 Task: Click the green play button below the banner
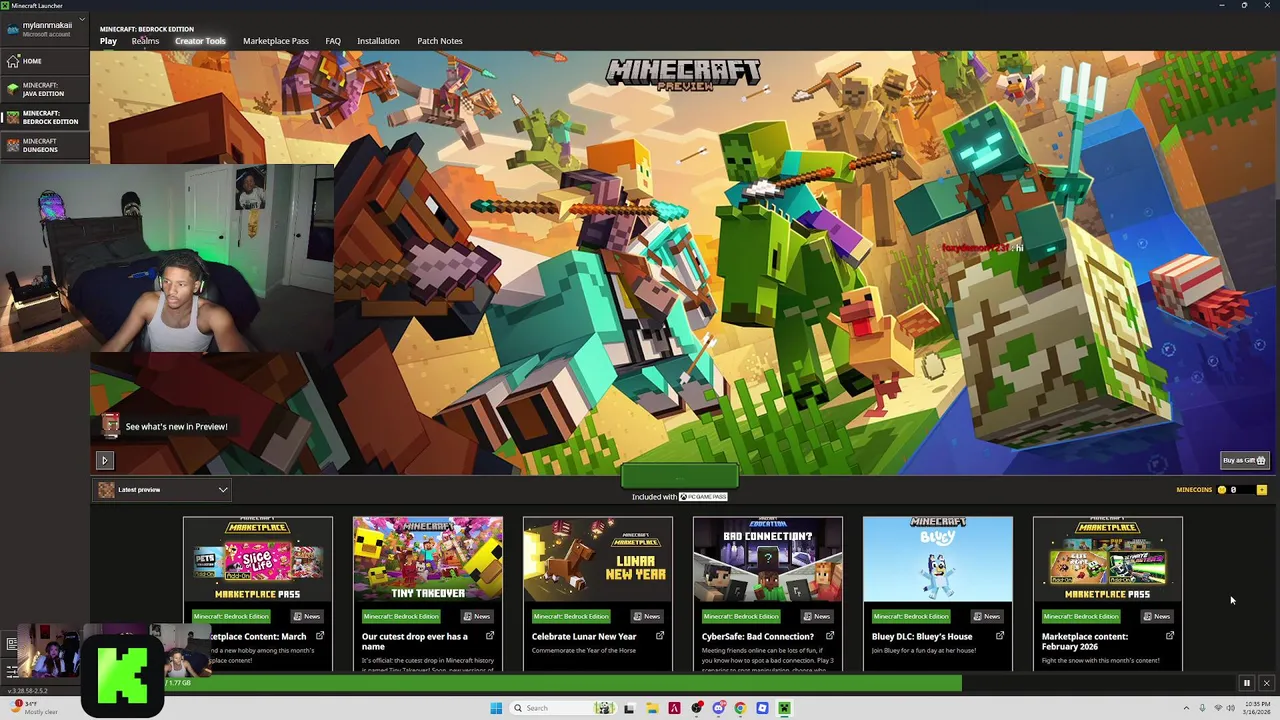tap(680, 476)
